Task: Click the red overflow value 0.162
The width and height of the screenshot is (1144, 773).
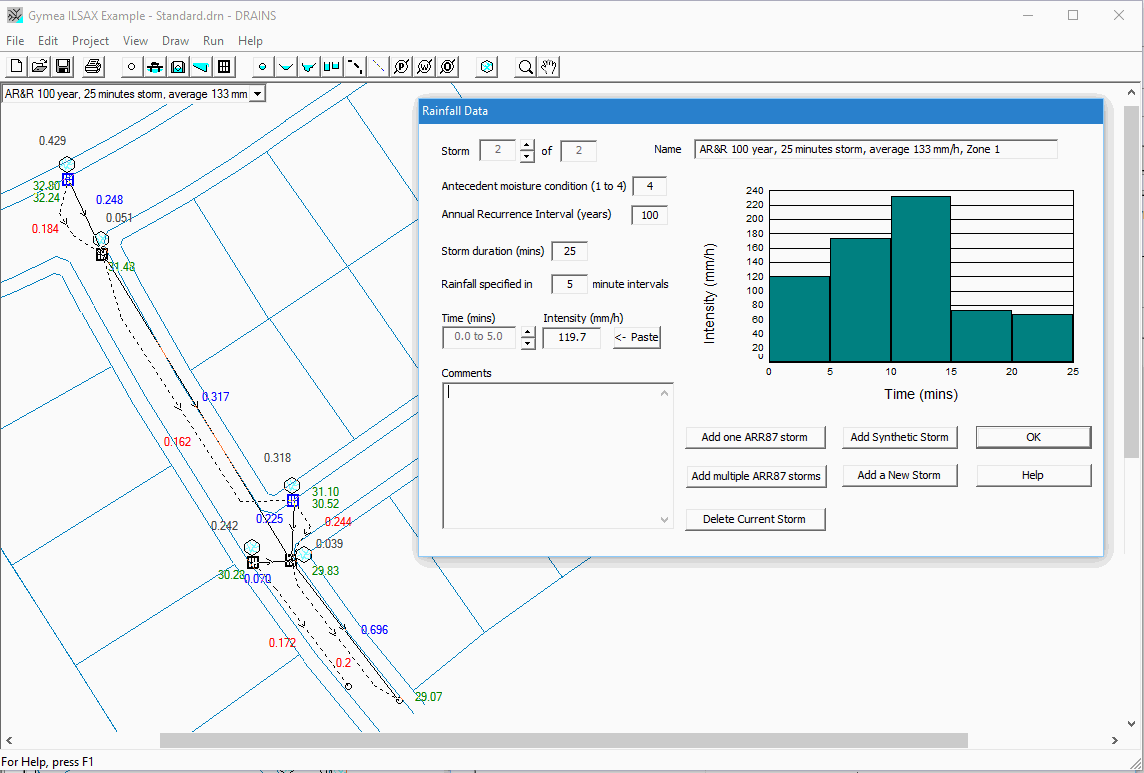Action: point(177,442)
